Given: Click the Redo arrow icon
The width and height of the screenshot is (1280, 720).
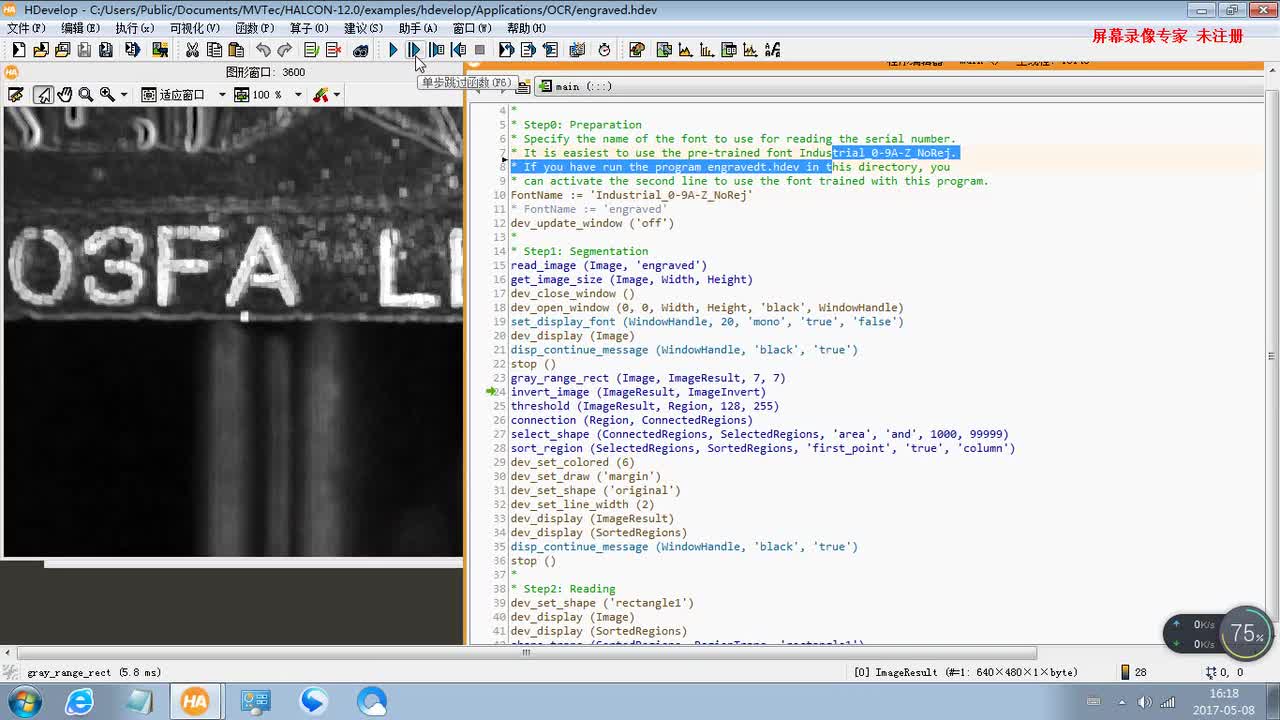Looking at the screenshot, I should coord(285,50).
